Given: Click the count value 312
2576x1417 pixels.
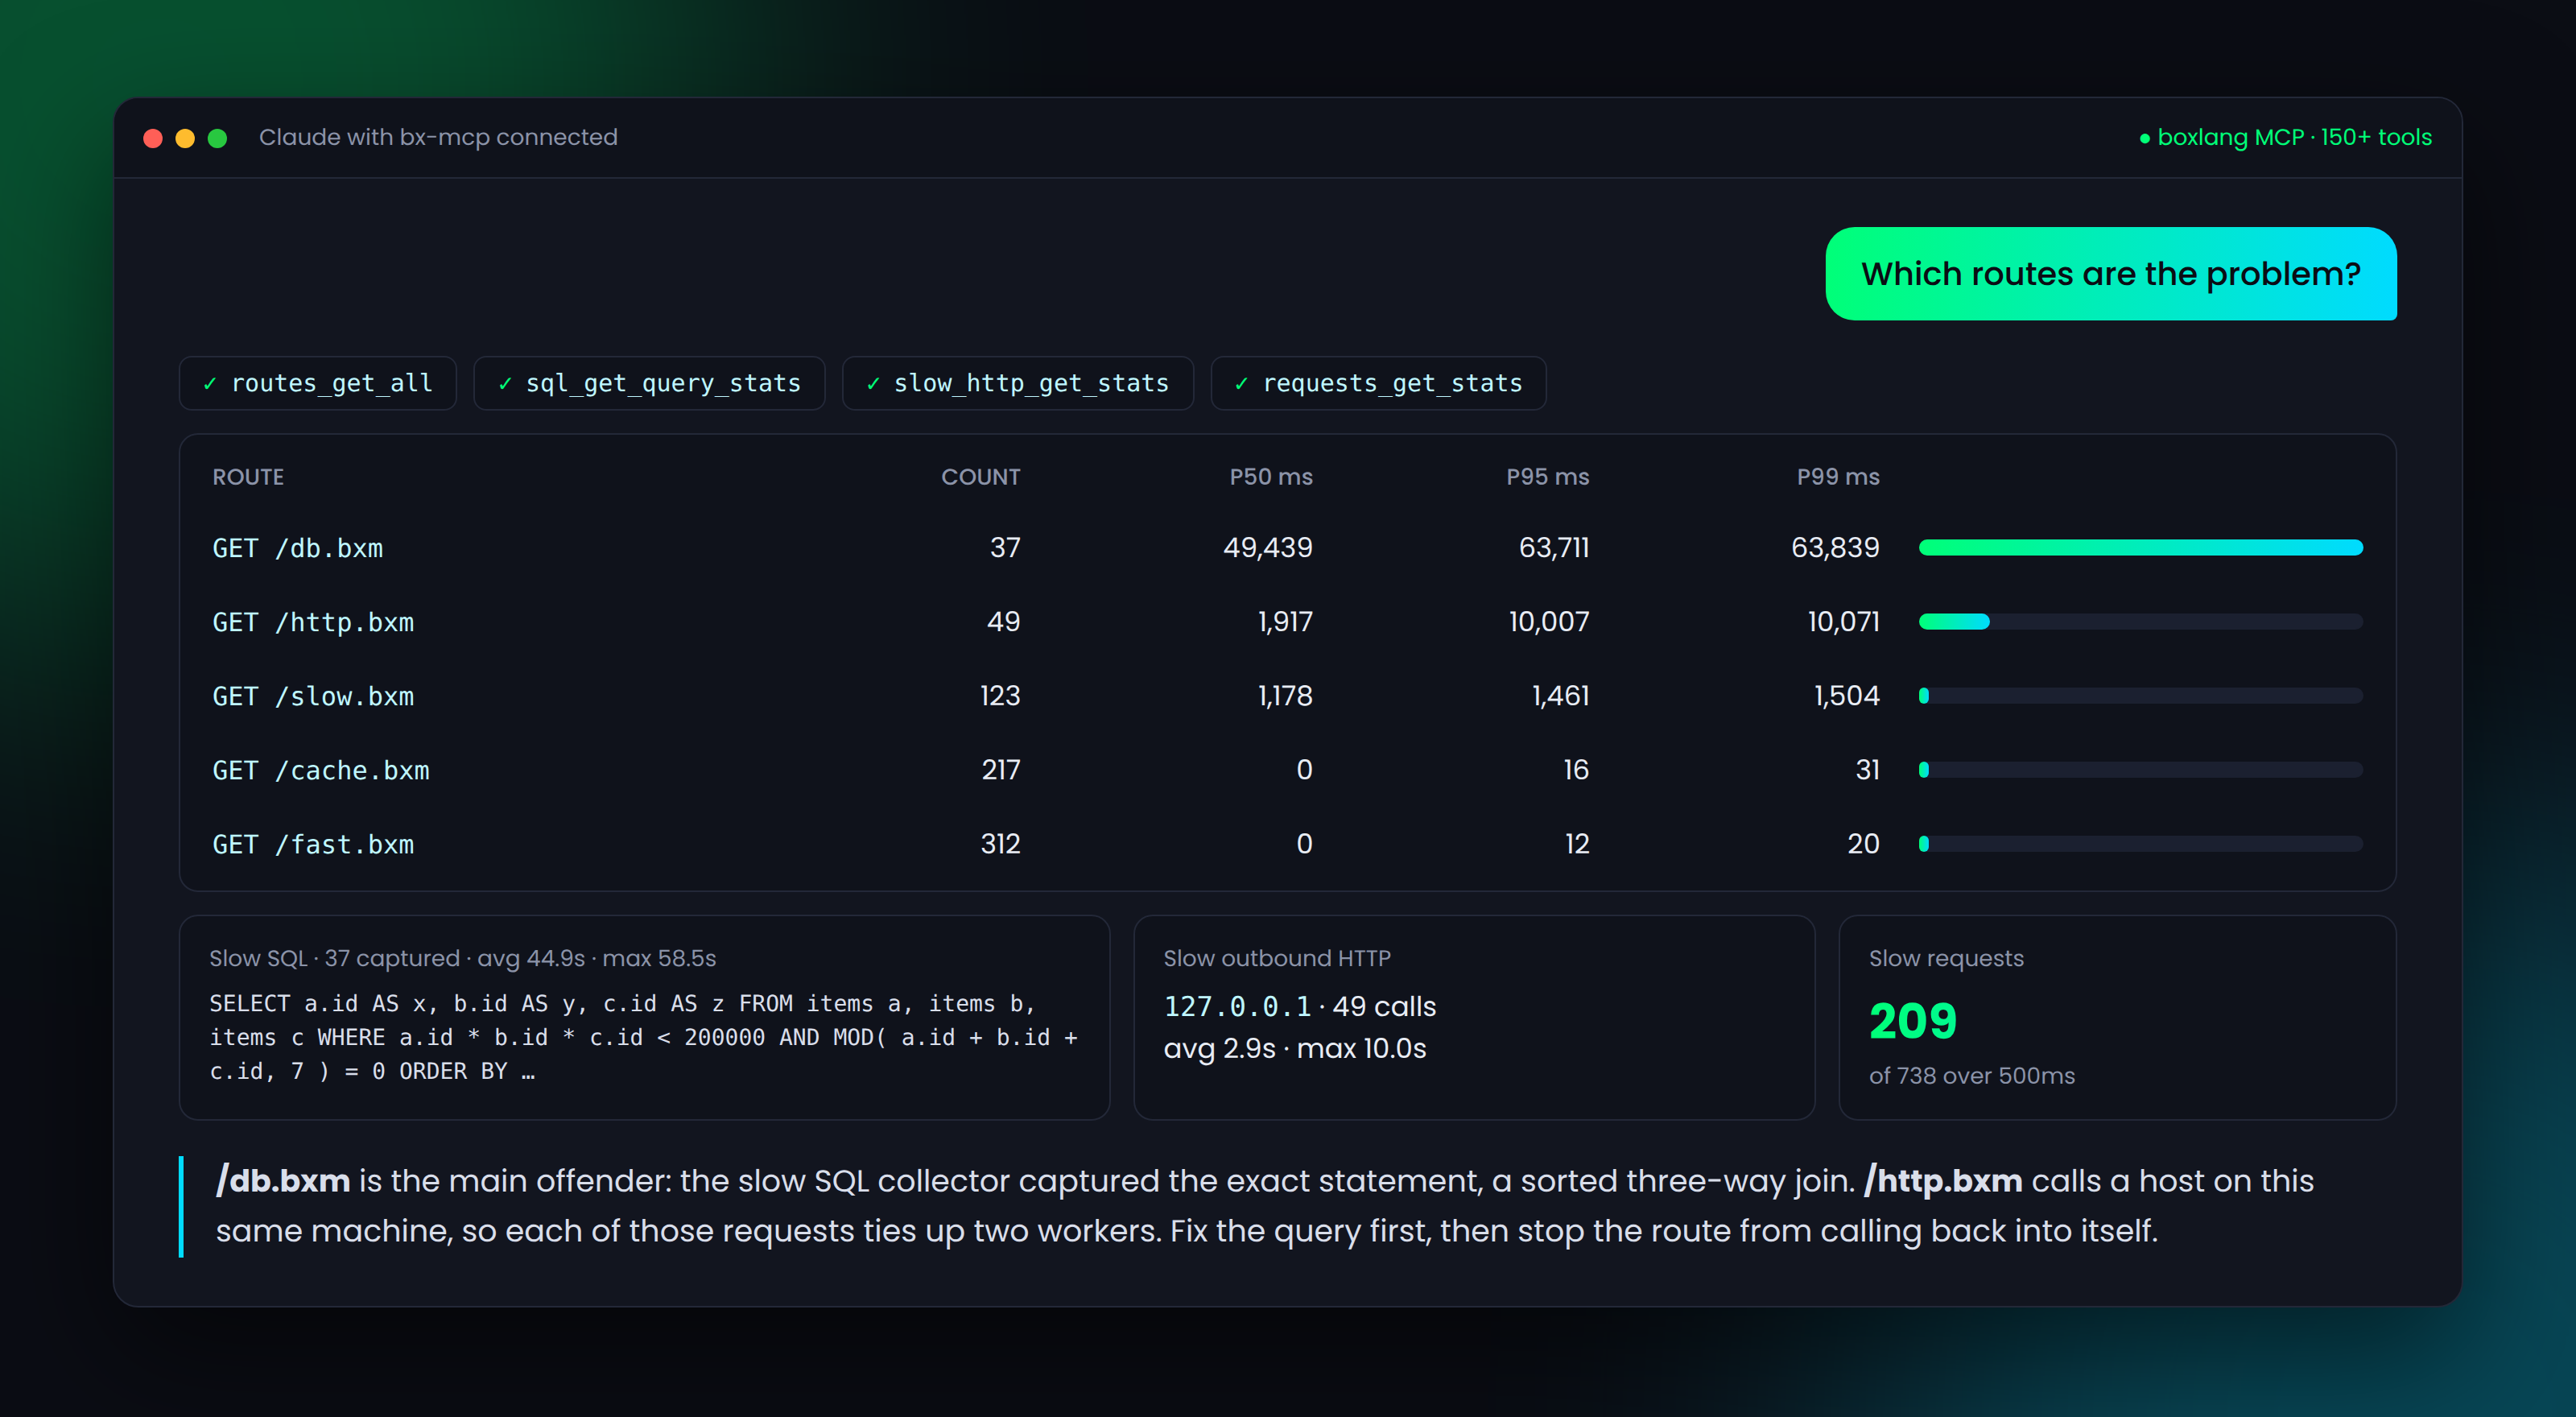Looking at the screenshot, I should [1000, 844].
